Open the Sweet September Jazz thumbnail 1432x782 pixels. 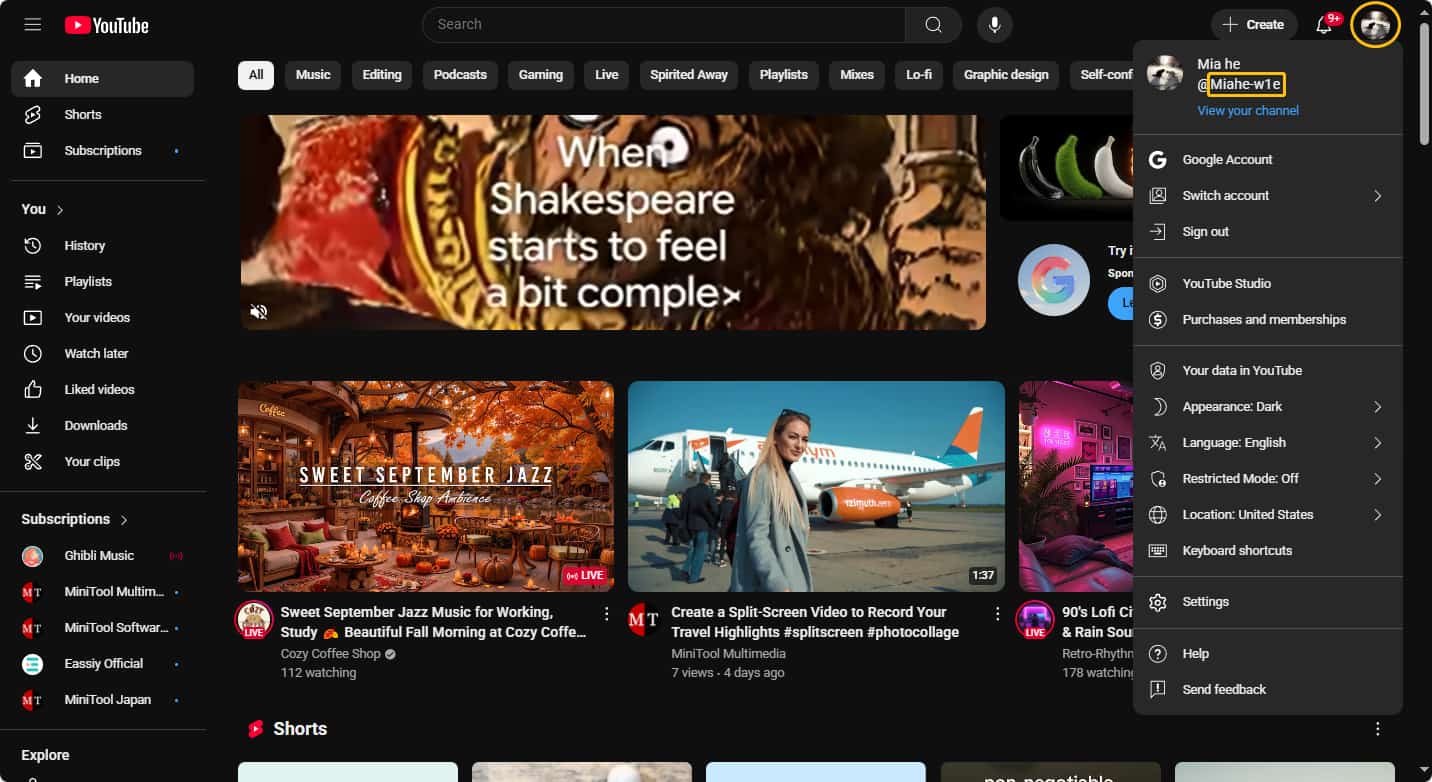tap(426, 486)
